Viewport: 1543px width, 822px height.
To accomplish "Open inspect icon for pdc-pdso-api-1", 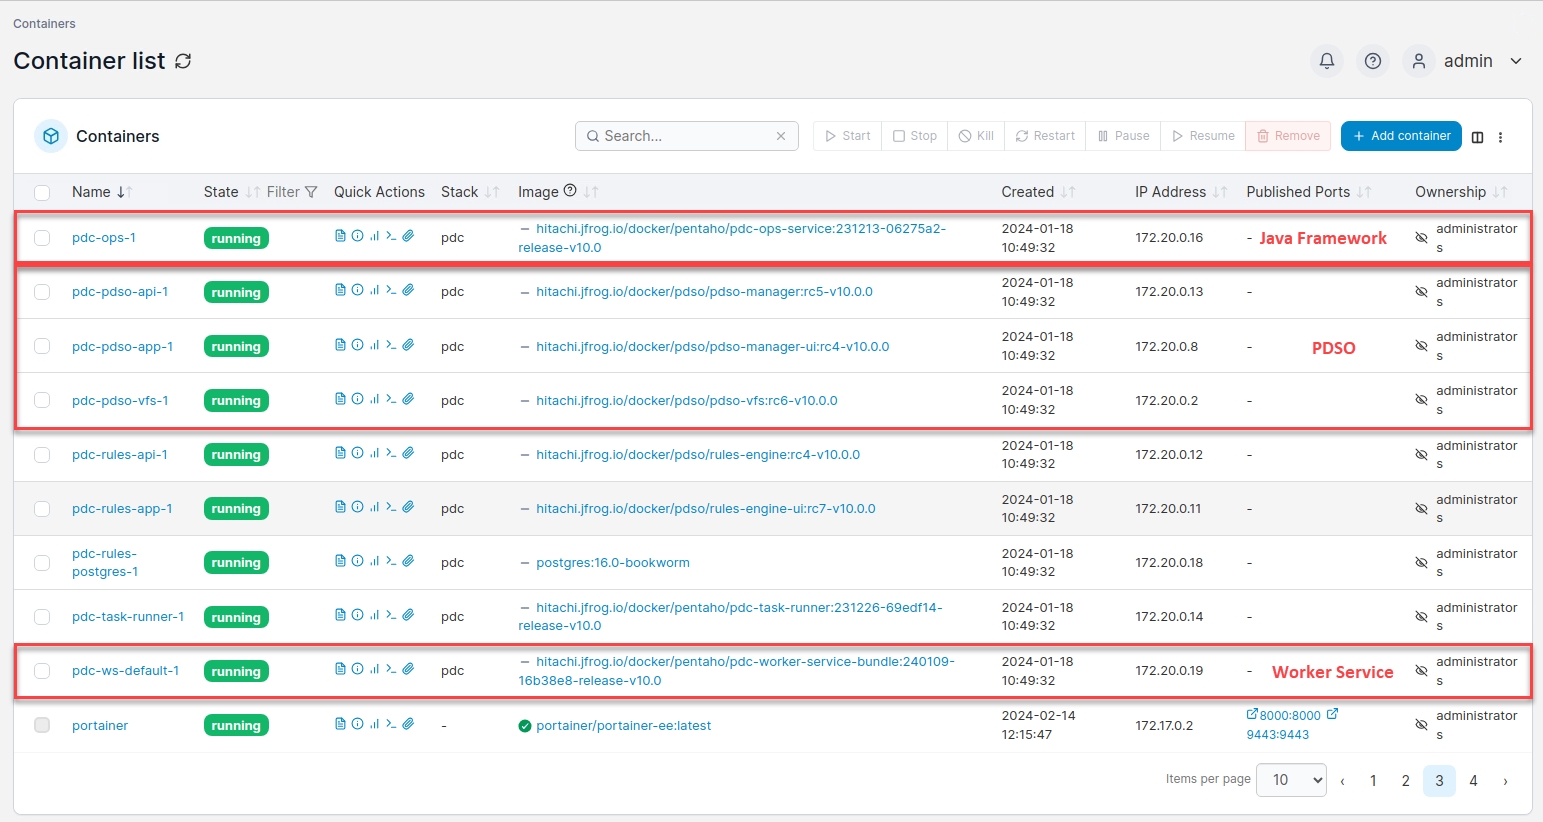I will click(x=357, y=290).
